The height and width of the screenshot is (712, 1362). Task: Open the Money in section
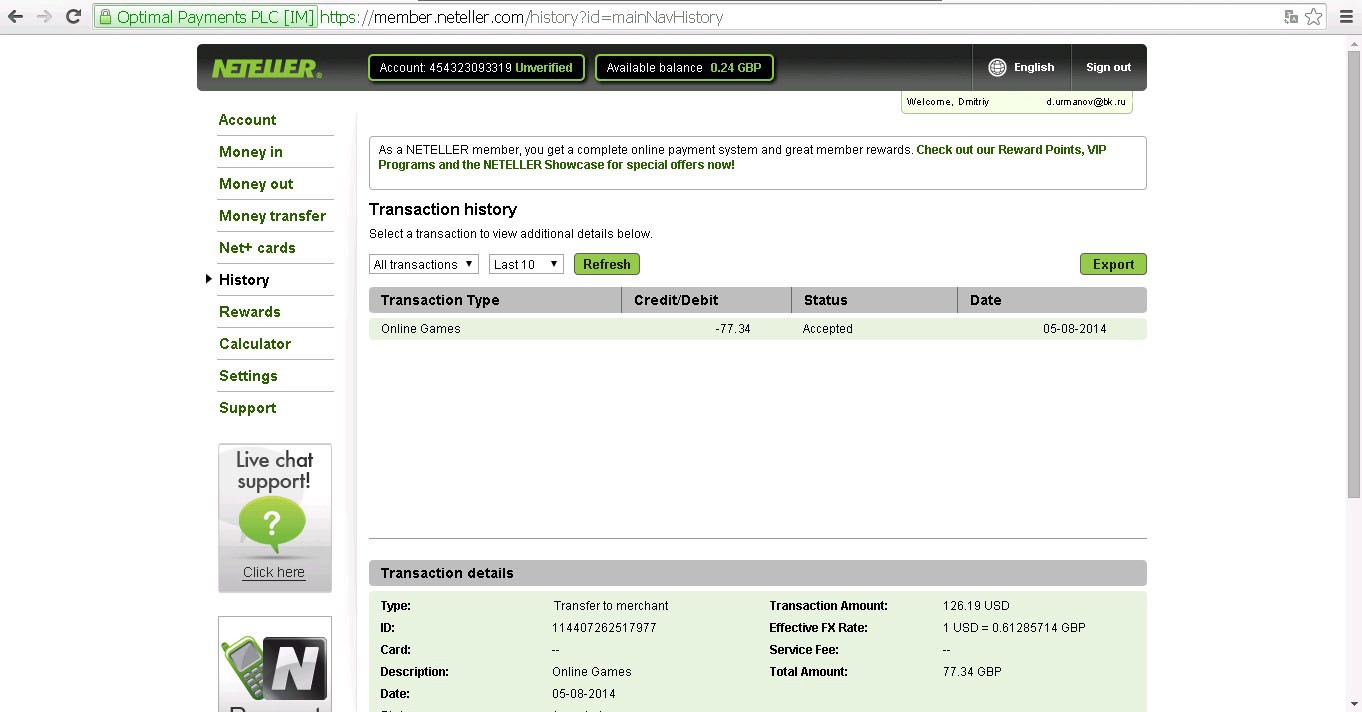(251, 152)
